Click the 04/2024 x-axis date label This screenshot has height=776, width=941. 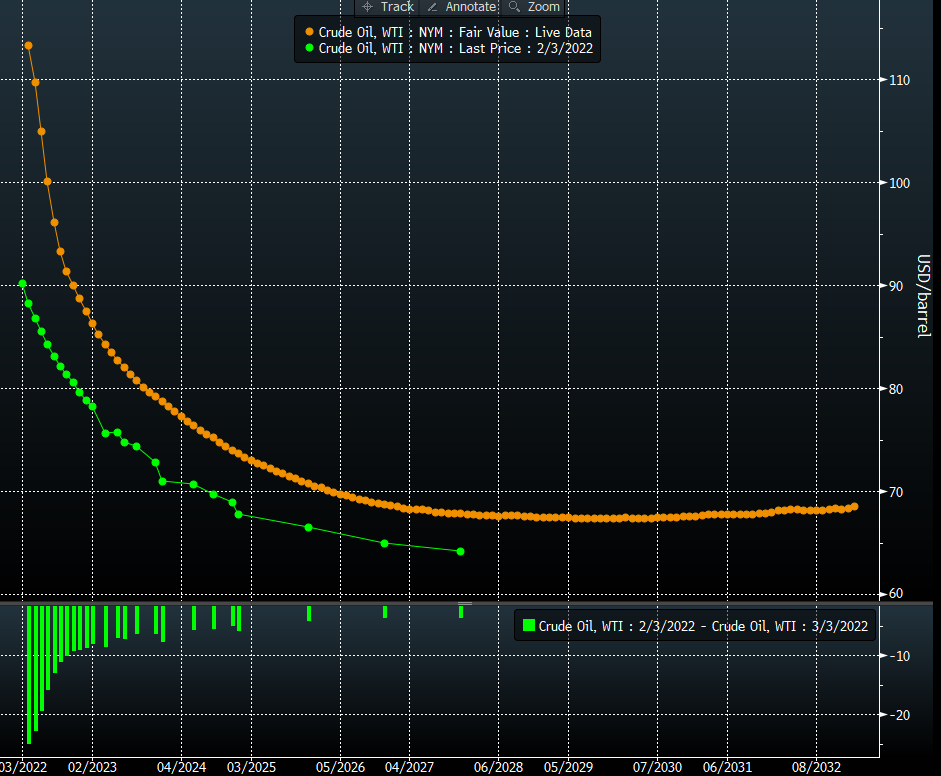pos(182,767)
